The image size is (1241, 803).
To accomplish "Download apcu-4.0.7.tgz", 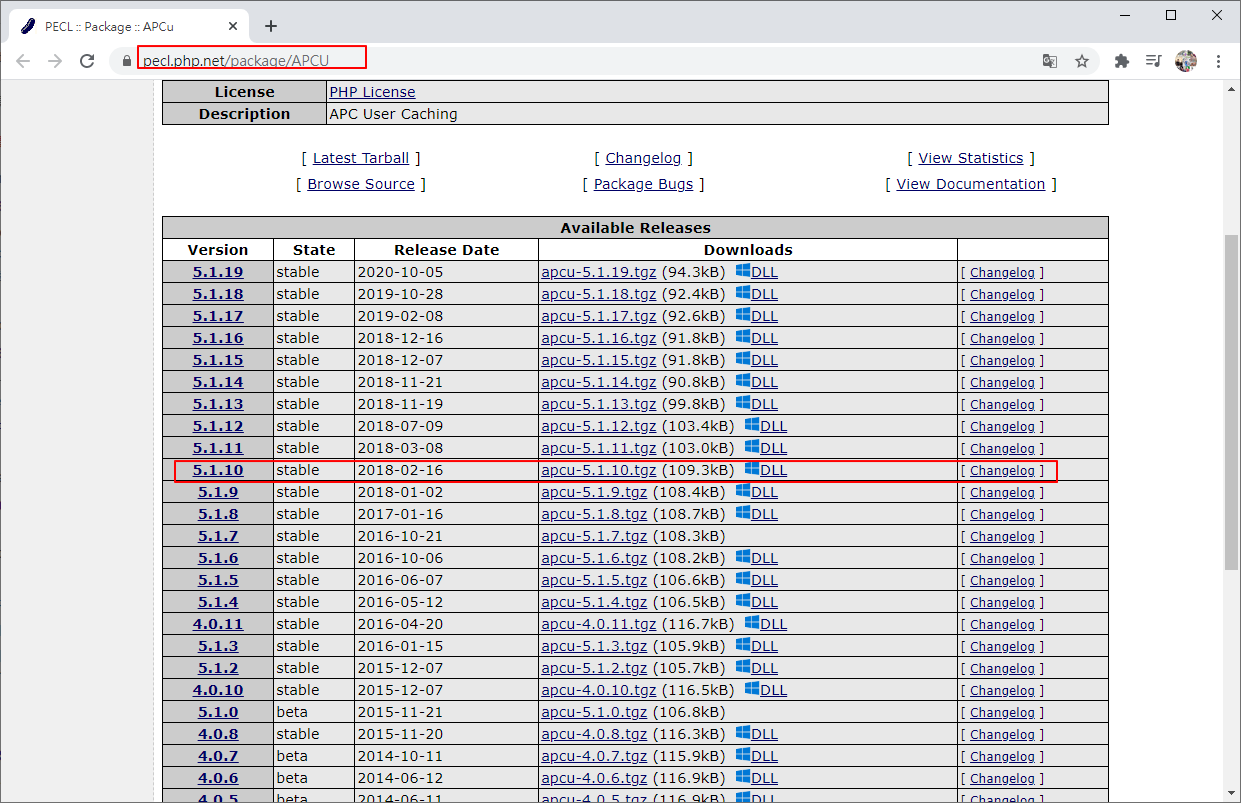I will pyautogui.click(x=594, y=756).
